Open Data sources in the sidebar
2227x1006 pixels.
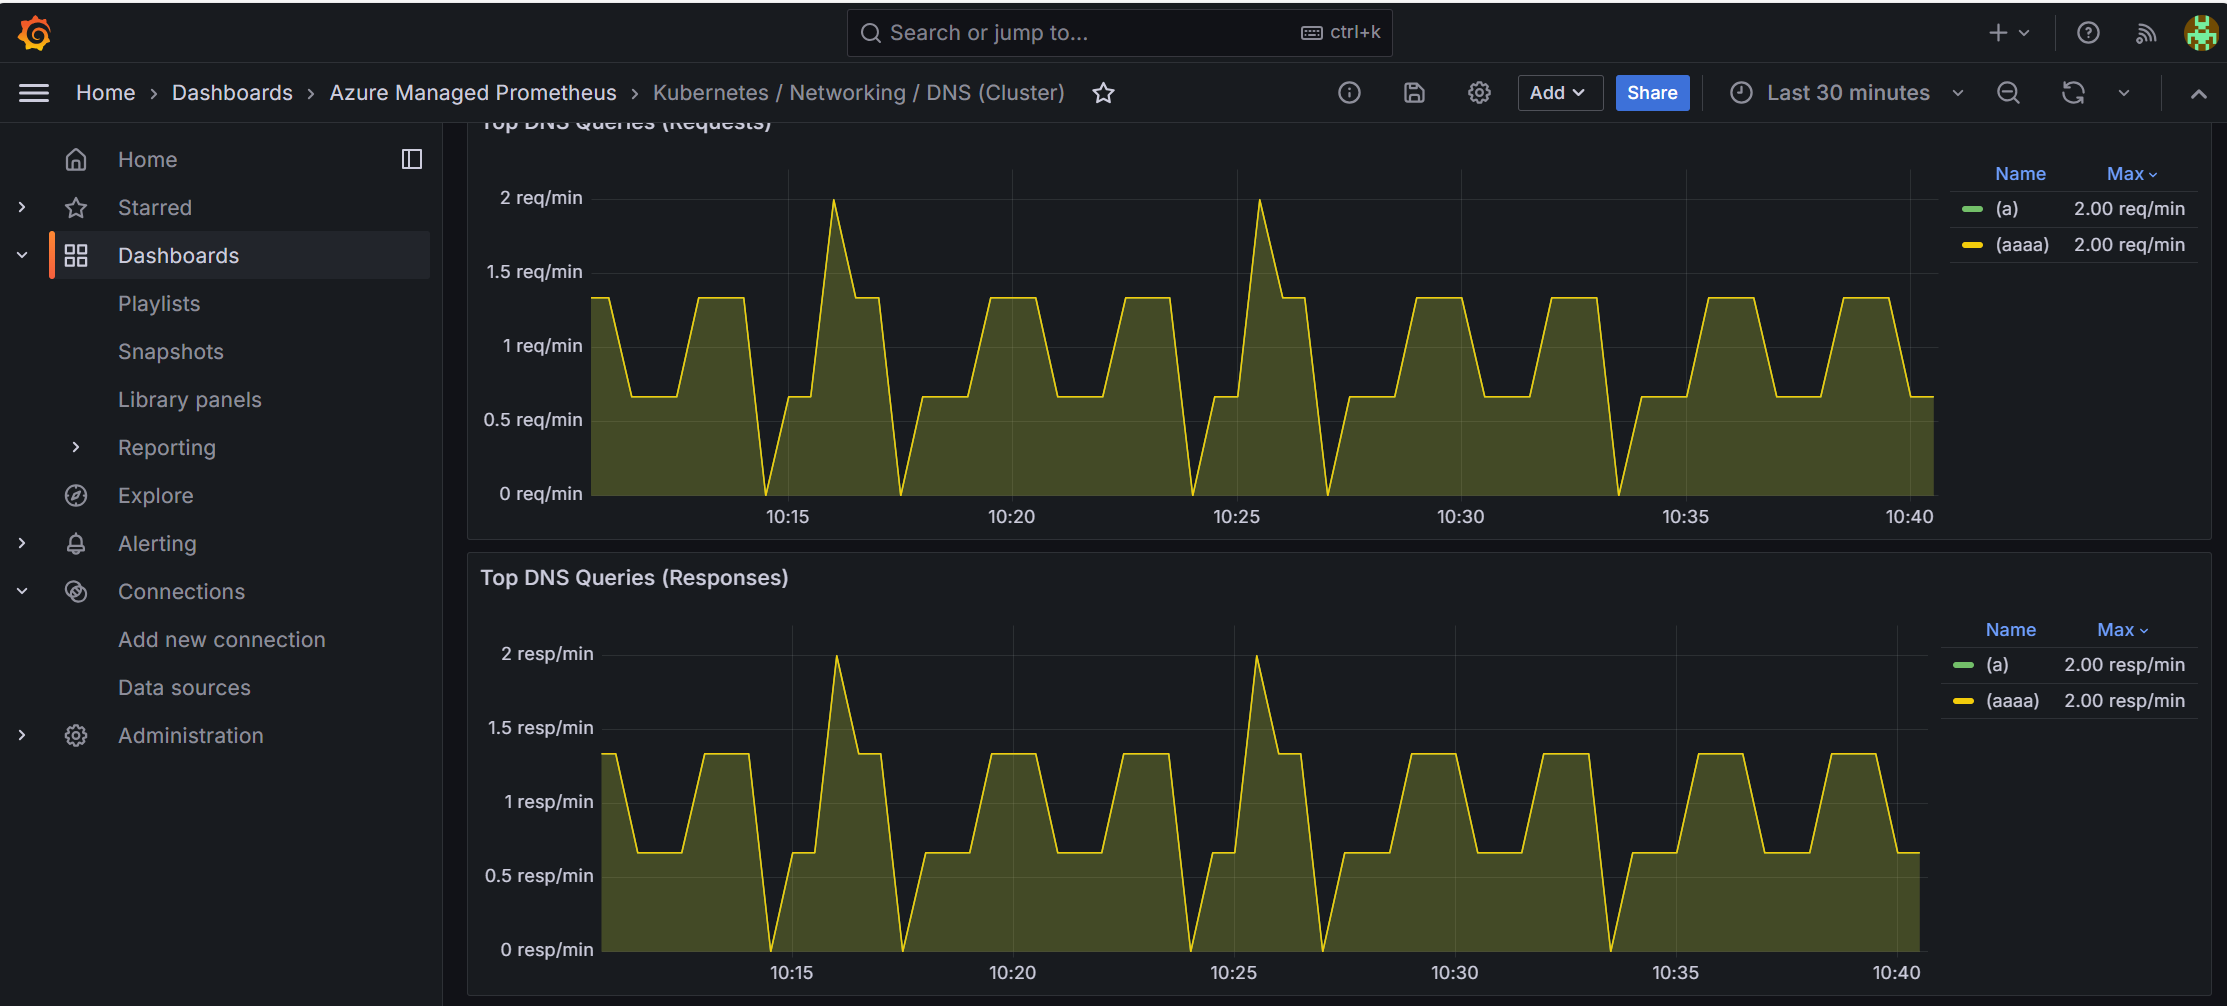184,687
